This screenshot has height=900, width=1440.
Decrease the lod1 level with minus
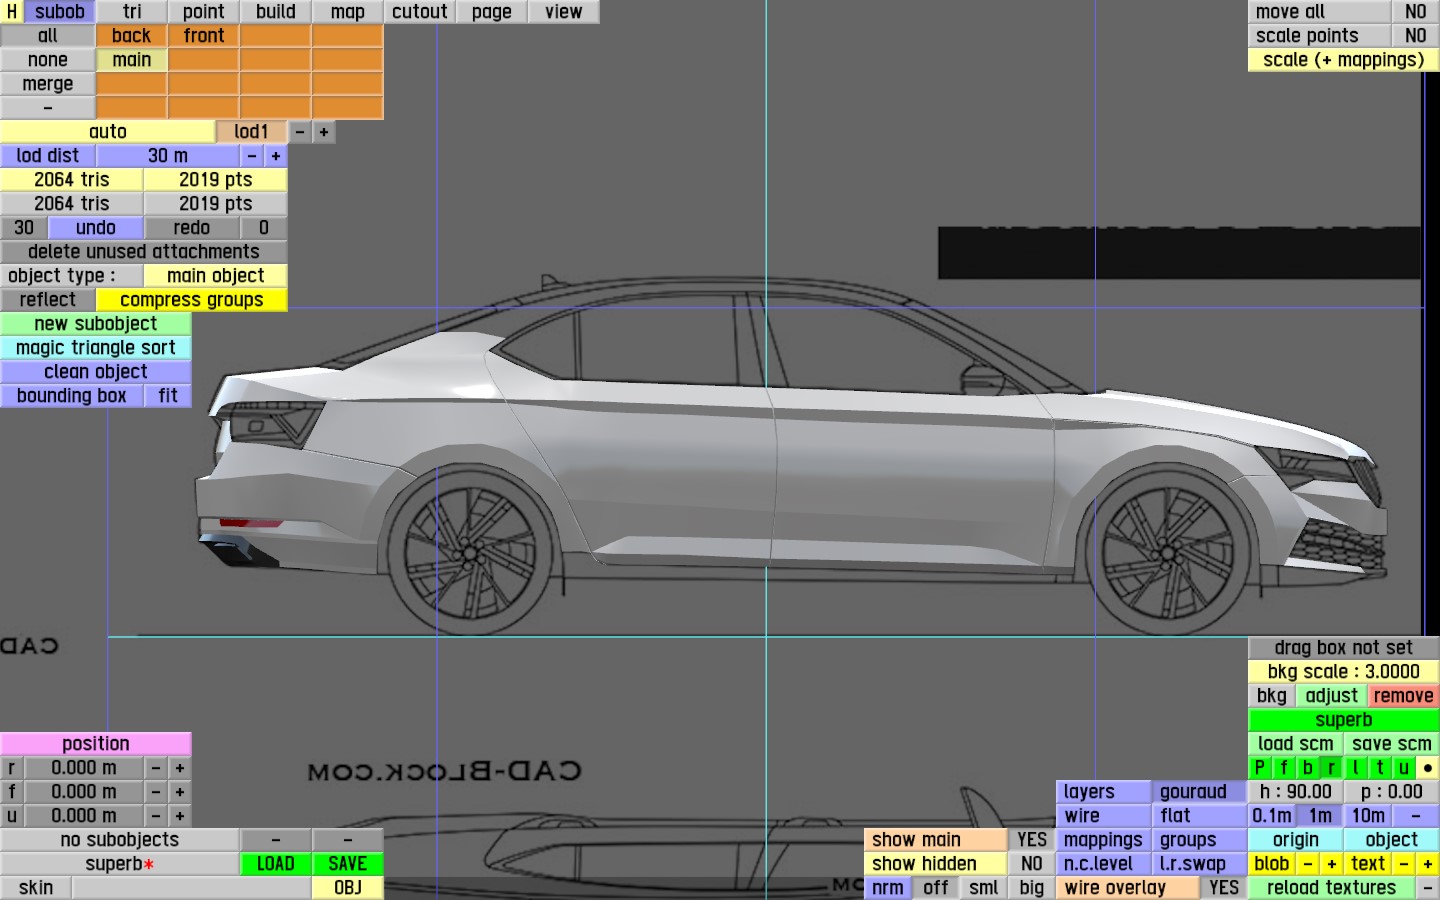click(x=300, y=132)
